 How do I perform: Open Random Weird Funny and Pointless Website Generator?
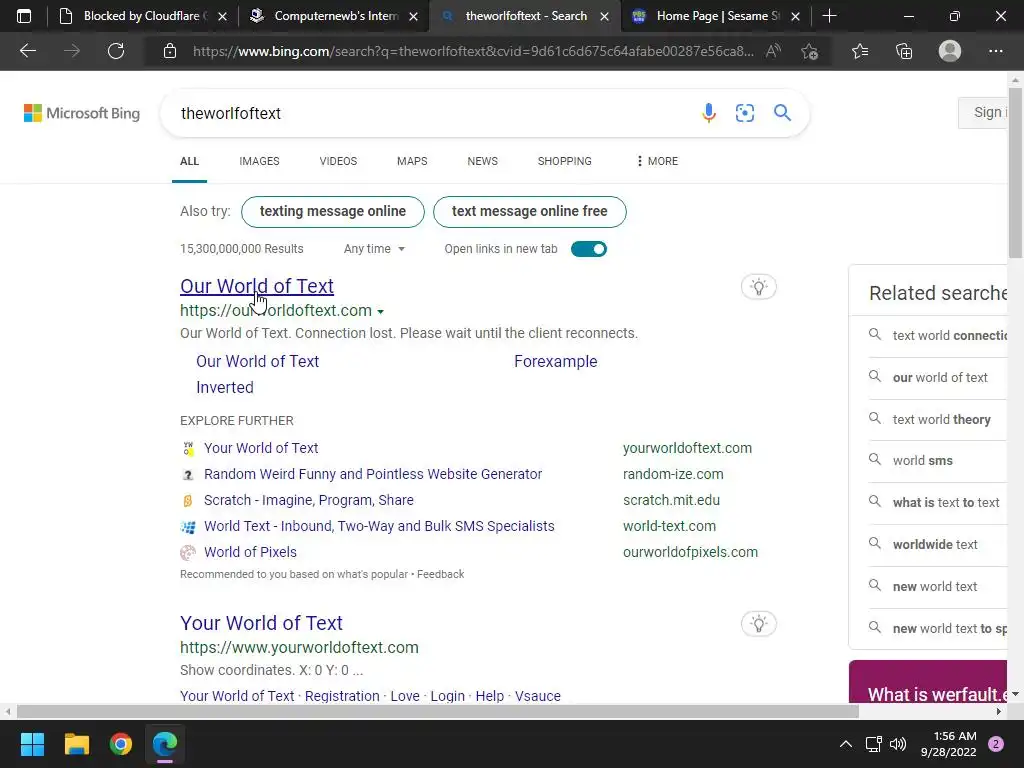click(373, 474)
